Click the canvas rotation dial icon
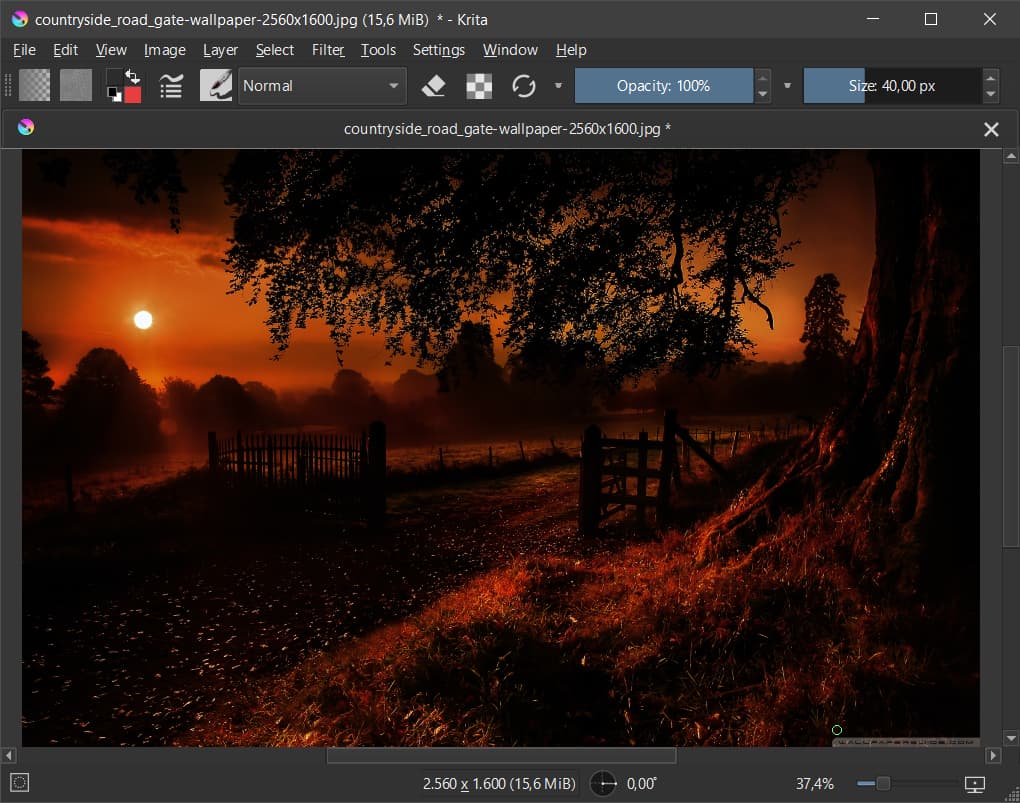The width and height of the screenshot is (1020, 803). pos(603,784)
